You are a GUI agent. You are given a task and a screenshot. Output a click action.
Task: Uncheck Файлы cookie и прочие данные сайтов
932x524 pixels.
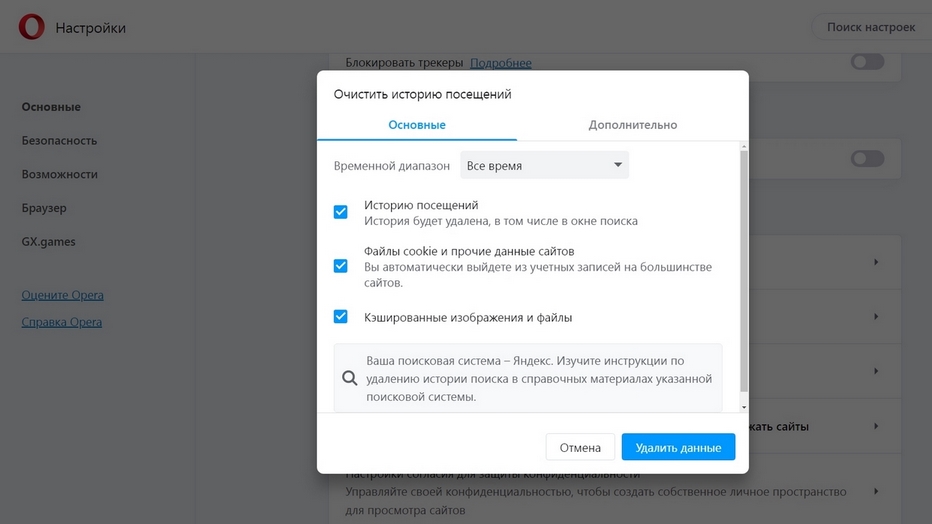coord(340,266)
